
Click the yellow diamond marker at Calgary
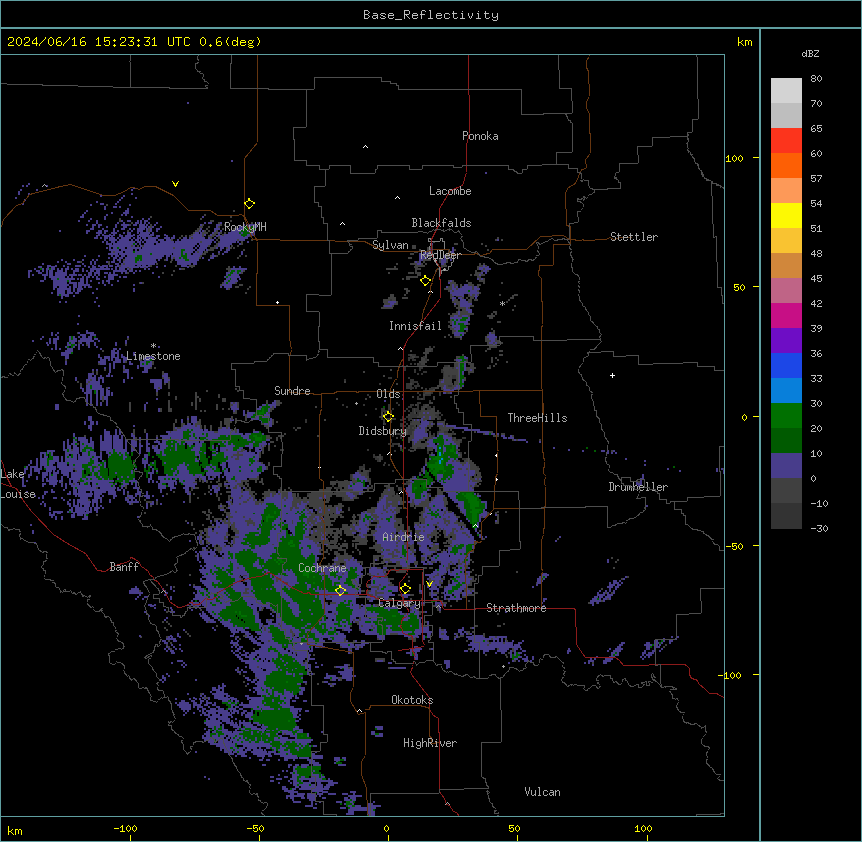(405, 589)
